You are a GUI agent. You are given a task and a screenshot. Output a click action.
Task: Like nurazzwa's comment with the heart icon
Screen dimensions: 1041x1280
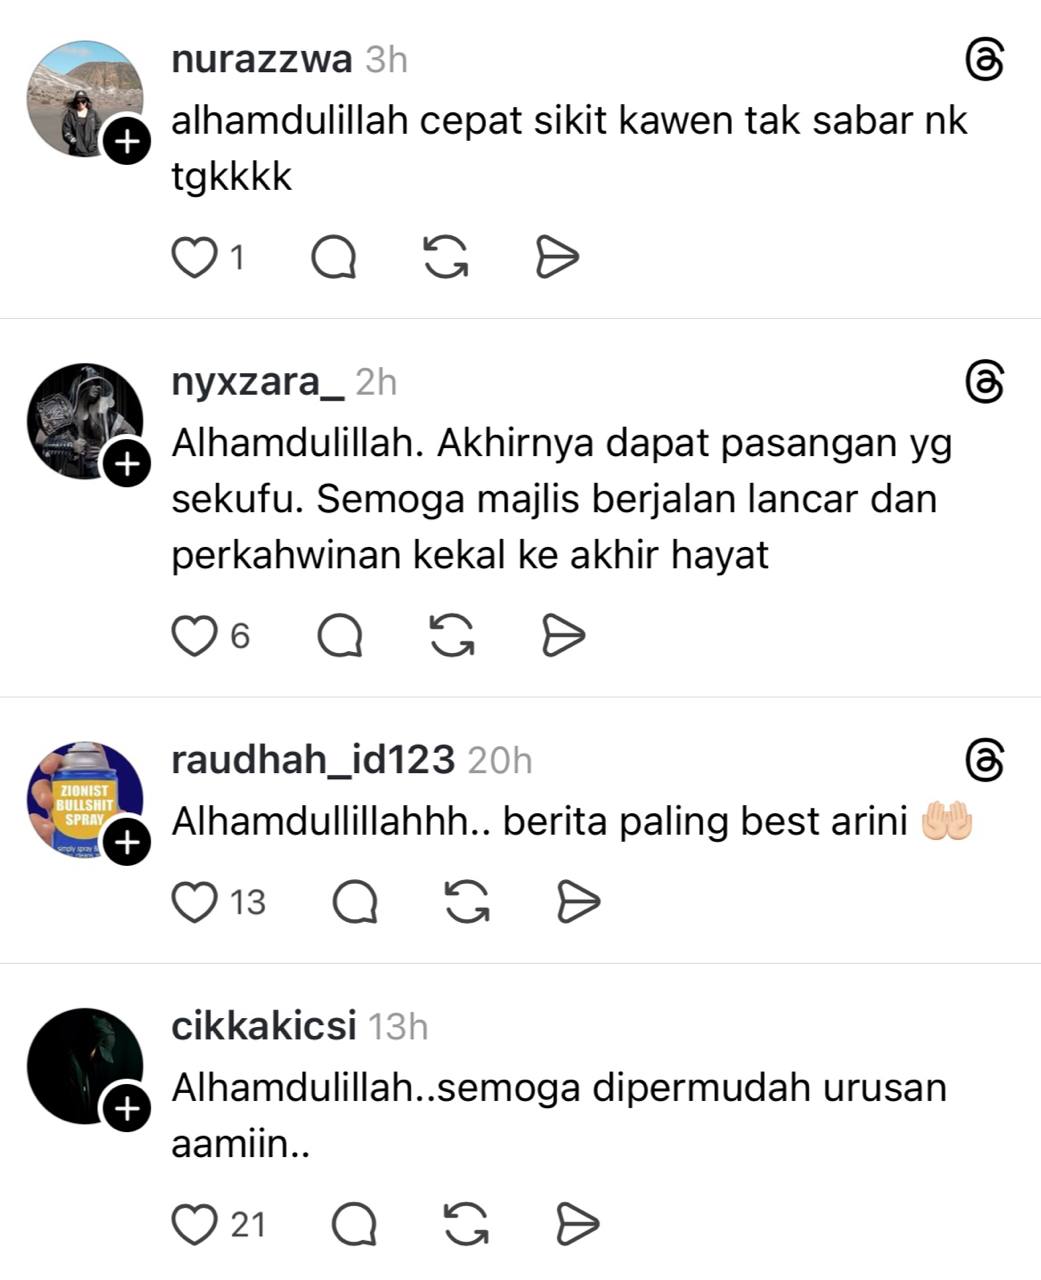tap(194, 258)
